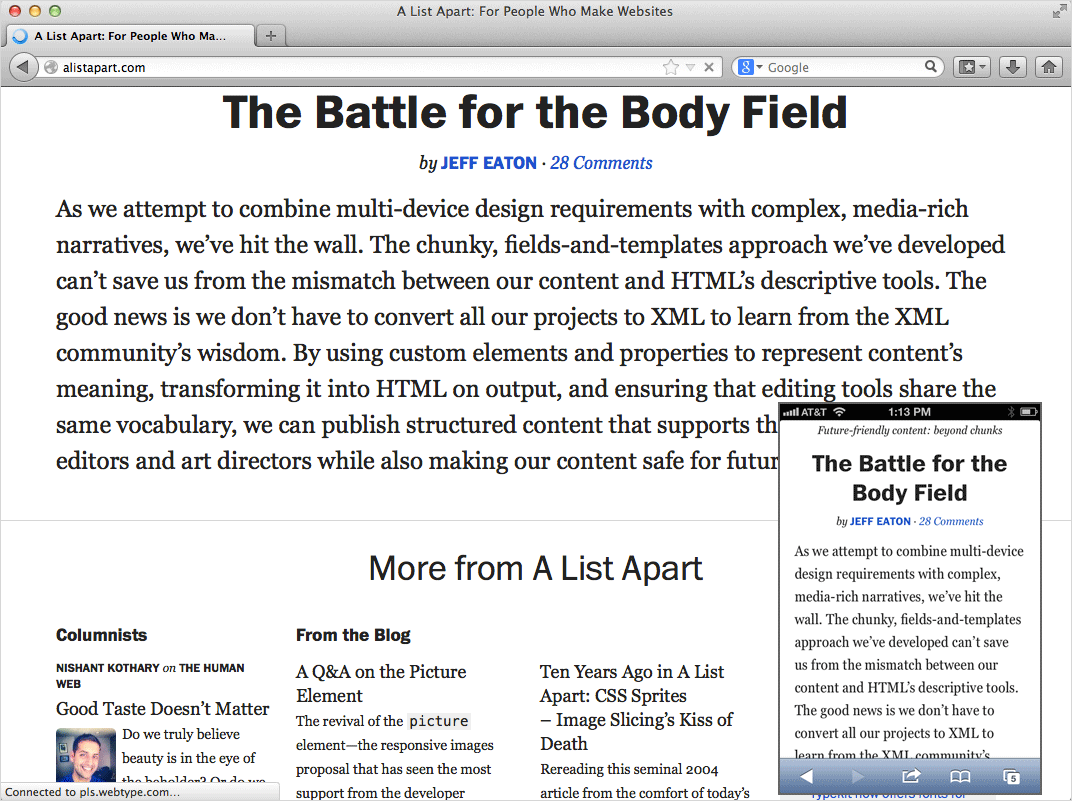Open A Q&A on the Picture Element

(x=381, y=683)
